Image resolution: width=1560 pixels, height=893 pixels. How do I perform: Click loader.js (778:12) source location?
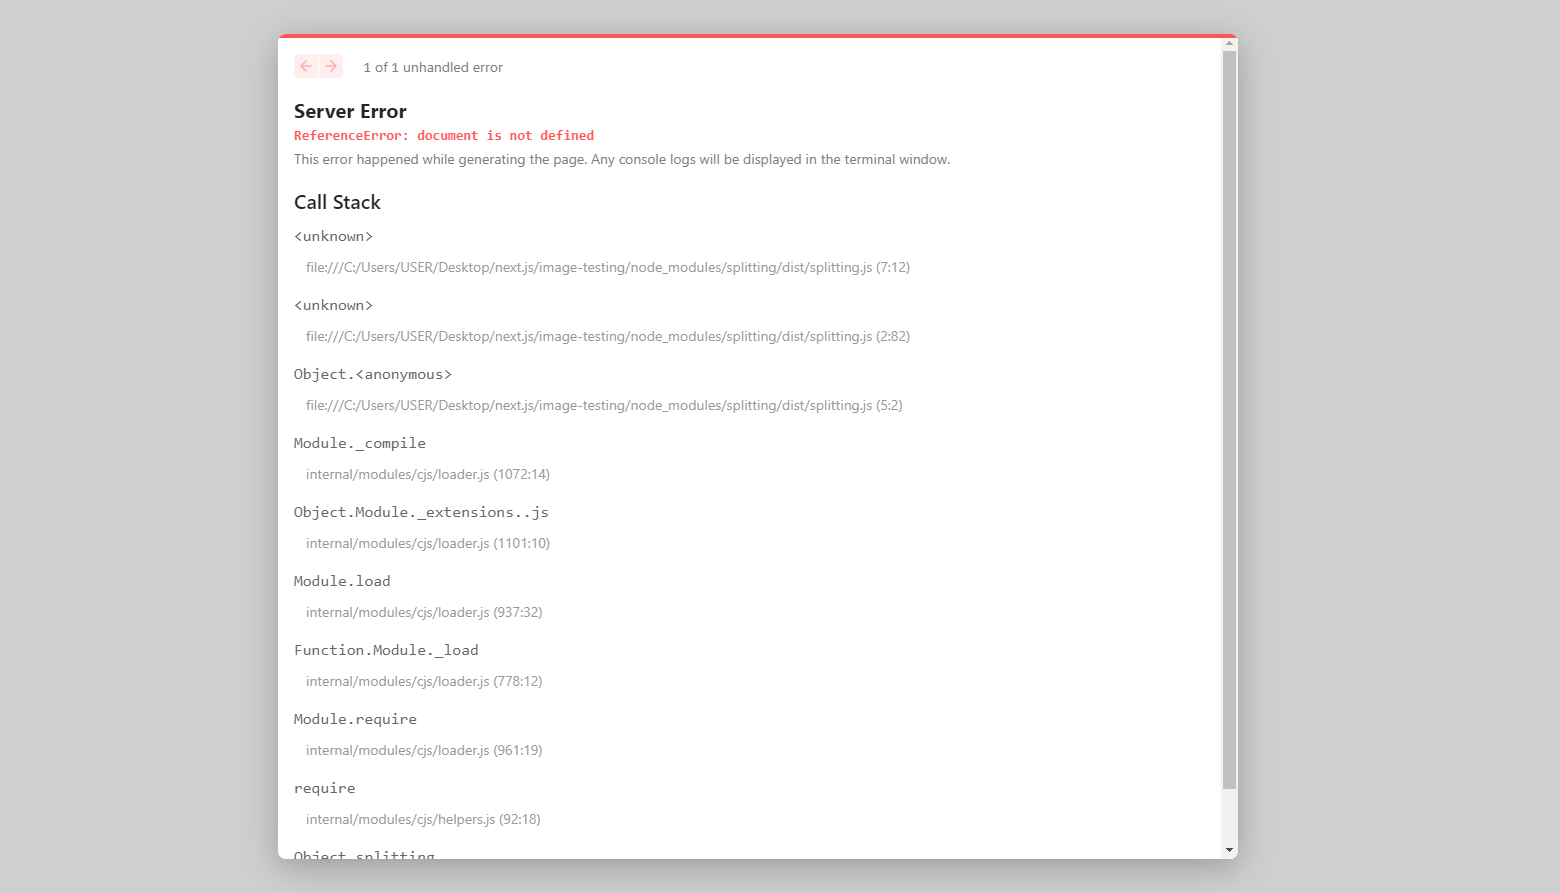pos(424,681)
